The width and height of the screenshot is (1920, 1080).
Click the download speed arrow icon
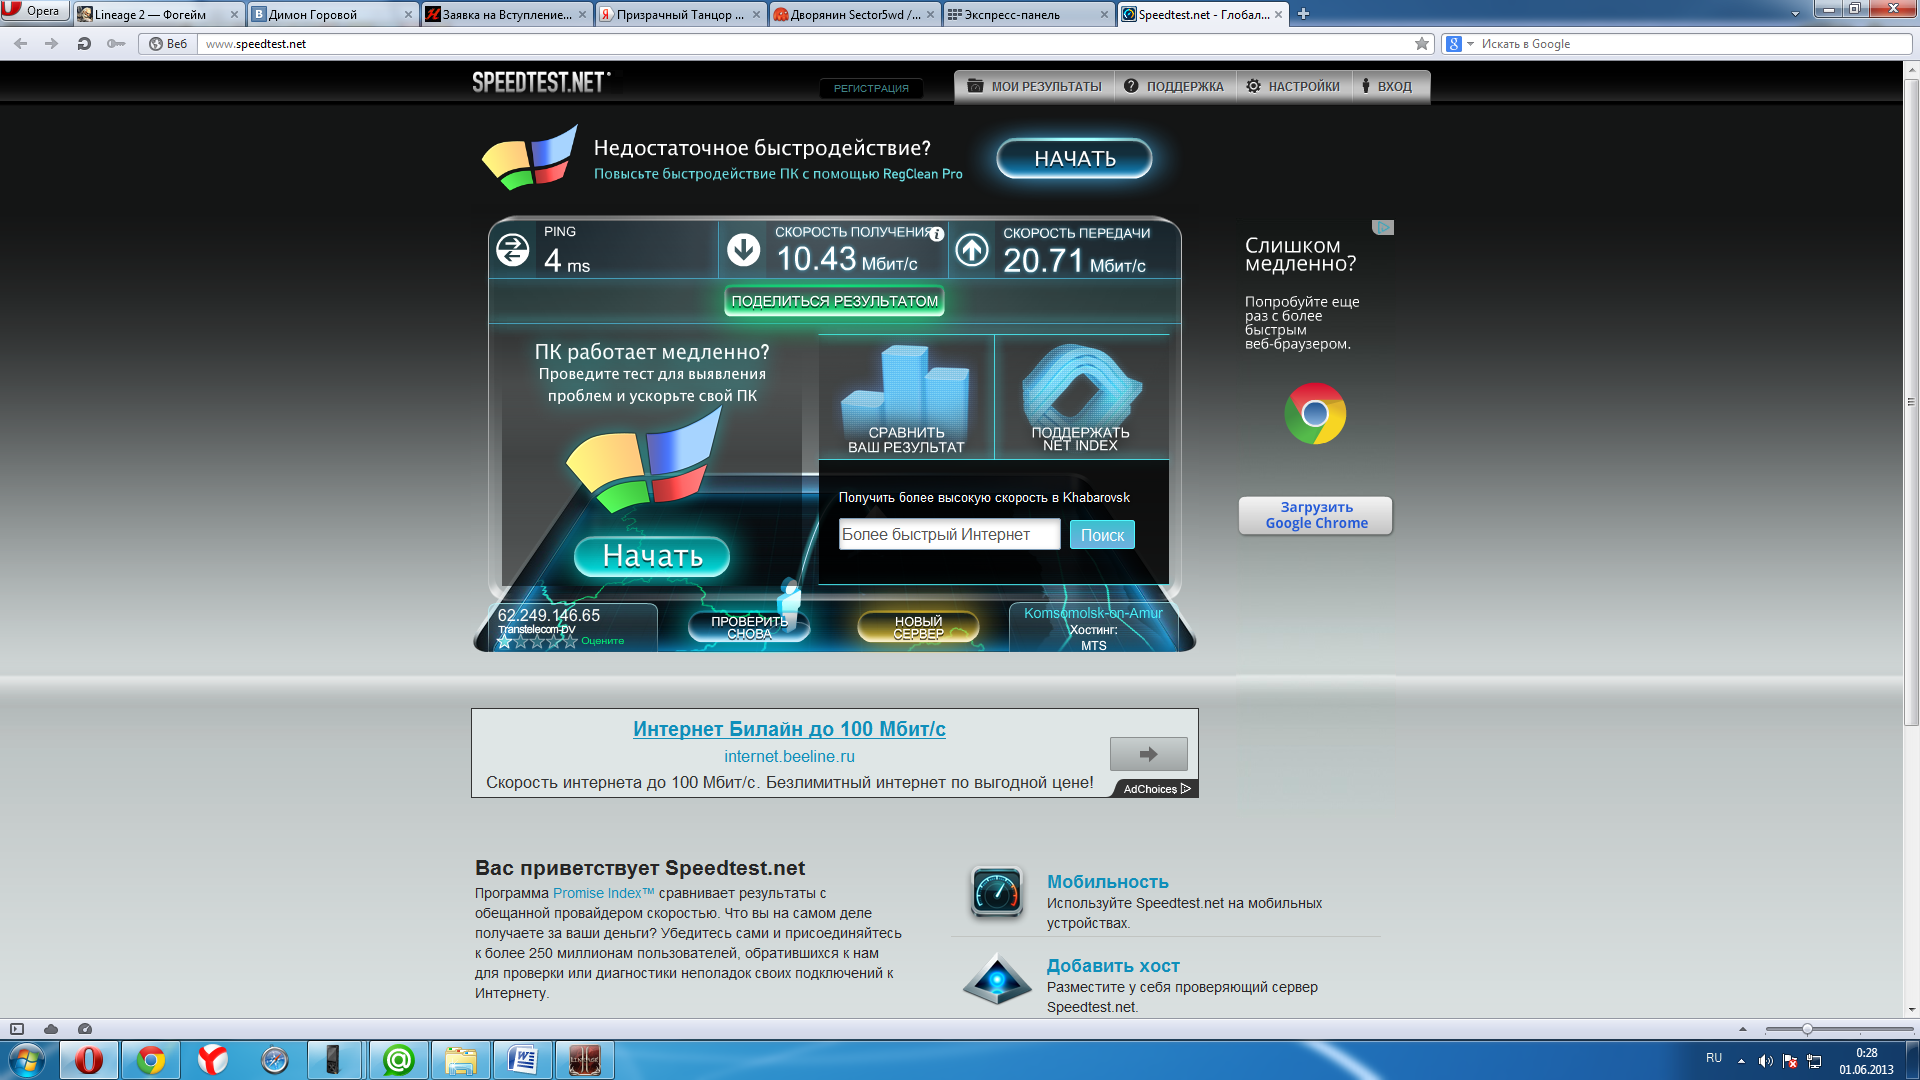[x=743, y=250]
